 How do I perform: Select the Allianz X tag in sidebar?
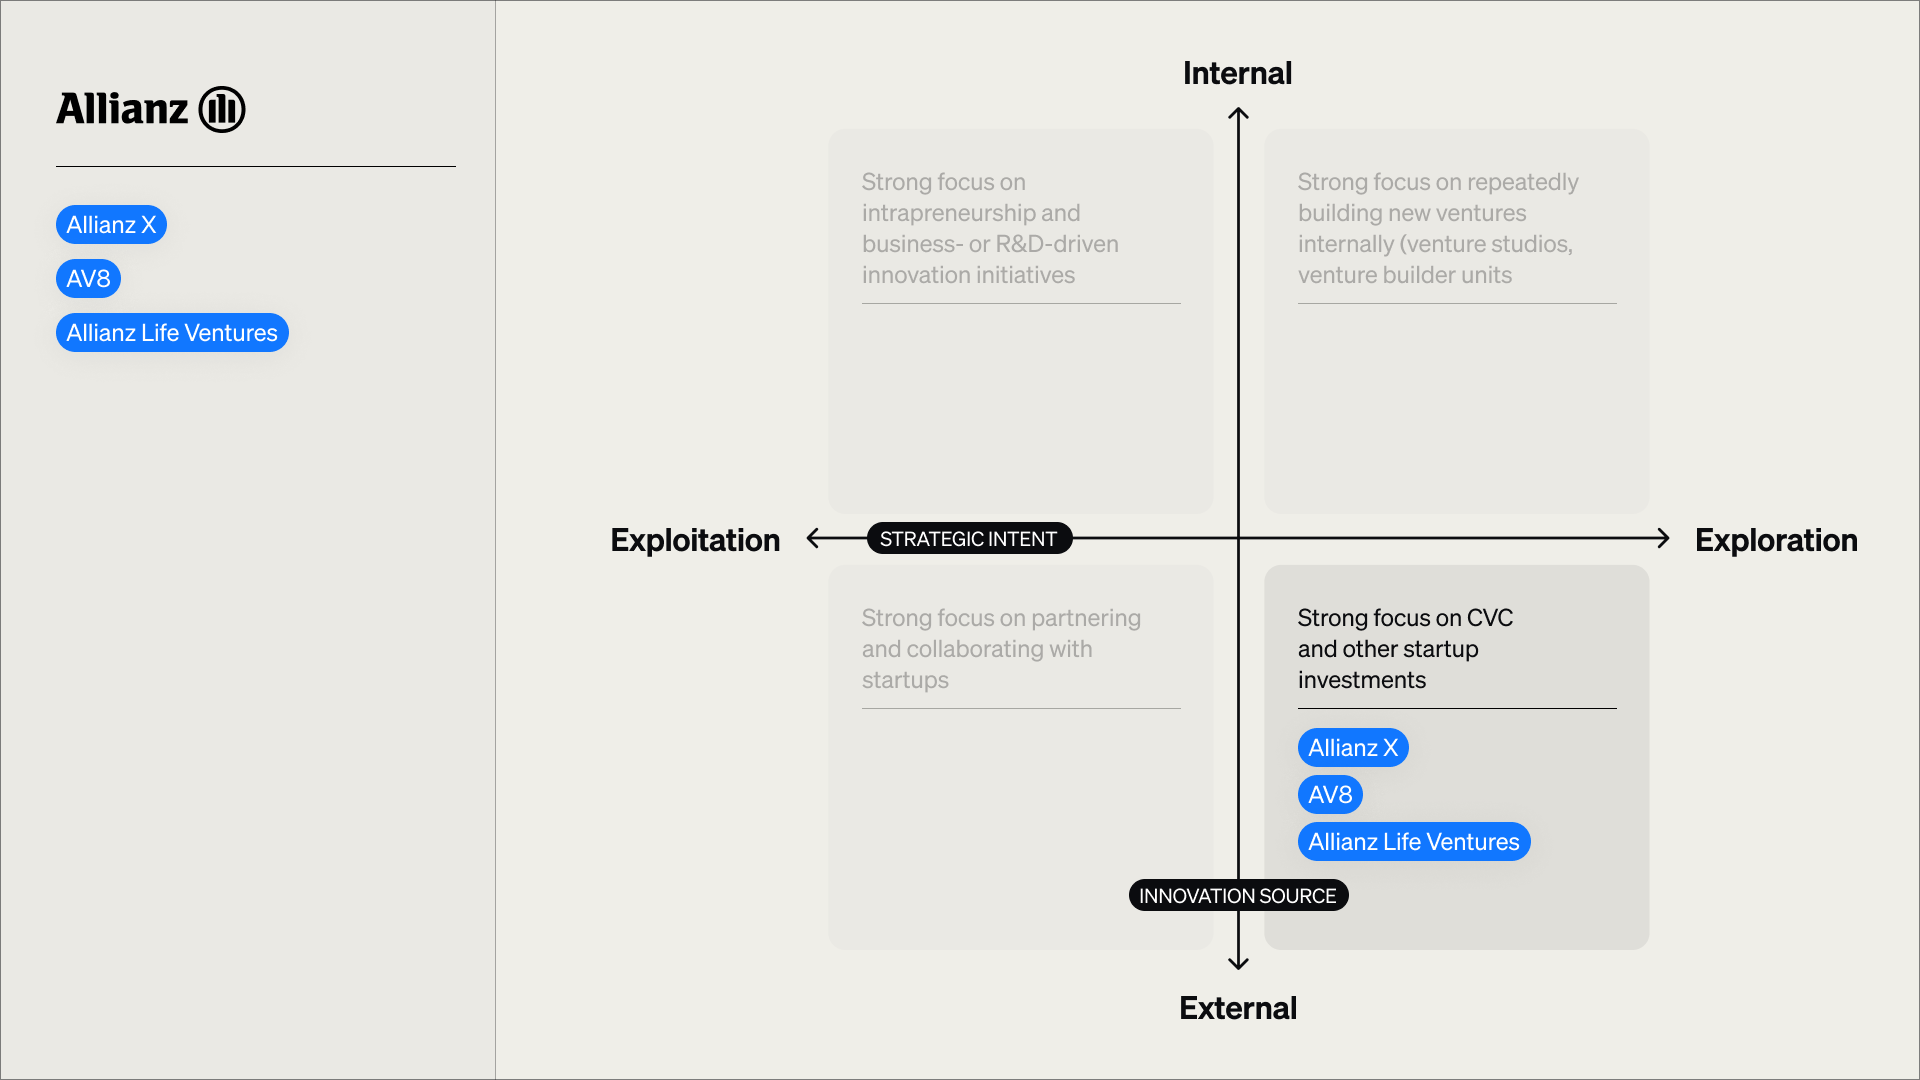coord(111,225)
